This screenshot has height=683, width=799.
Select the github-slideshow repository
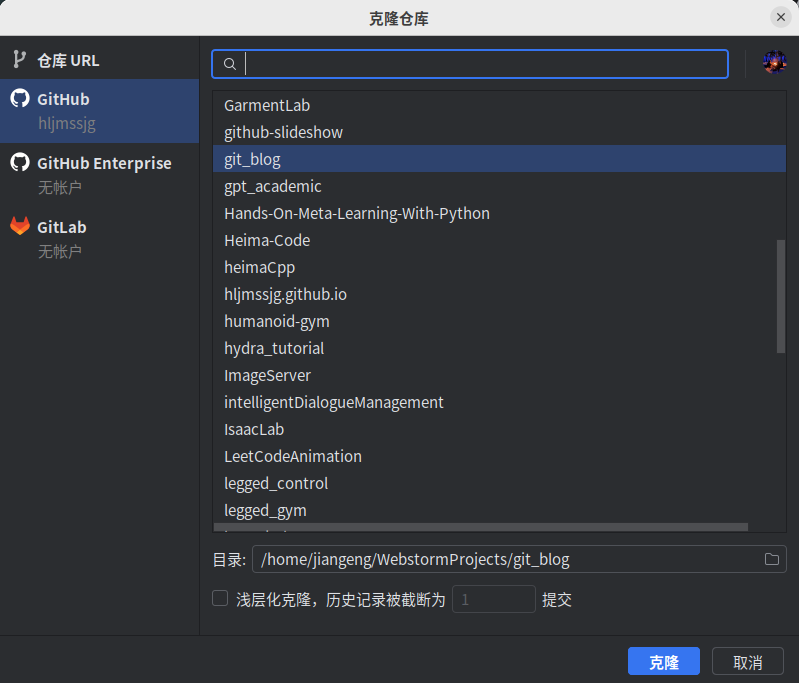[x=499, y=132]
